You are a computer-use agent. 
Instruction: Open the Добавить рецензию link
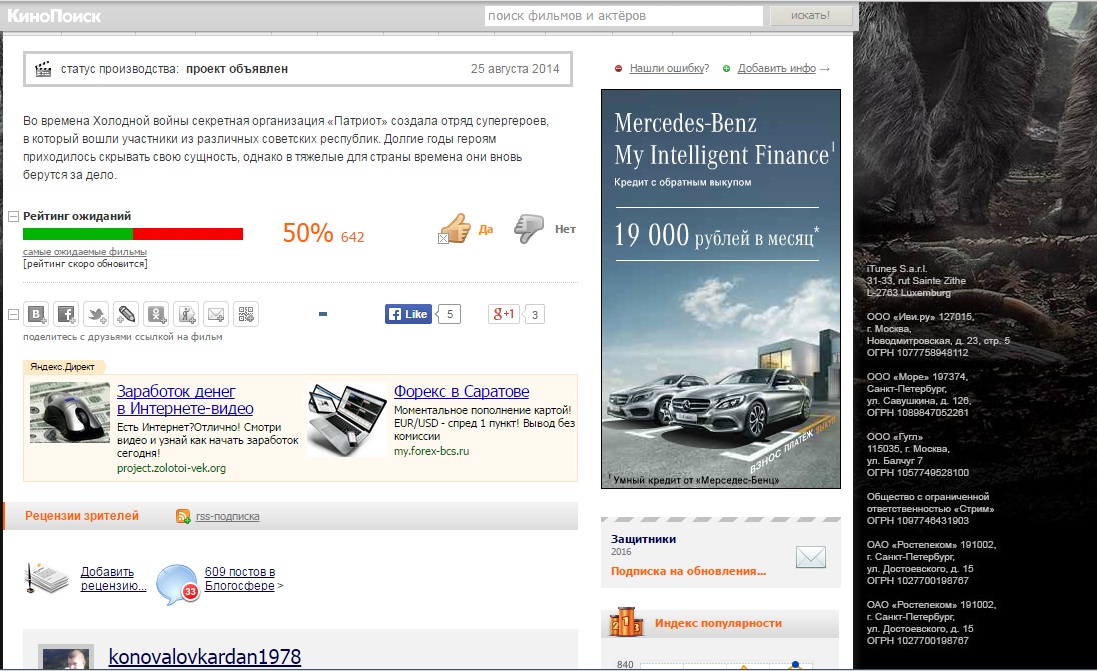(113, 579)
